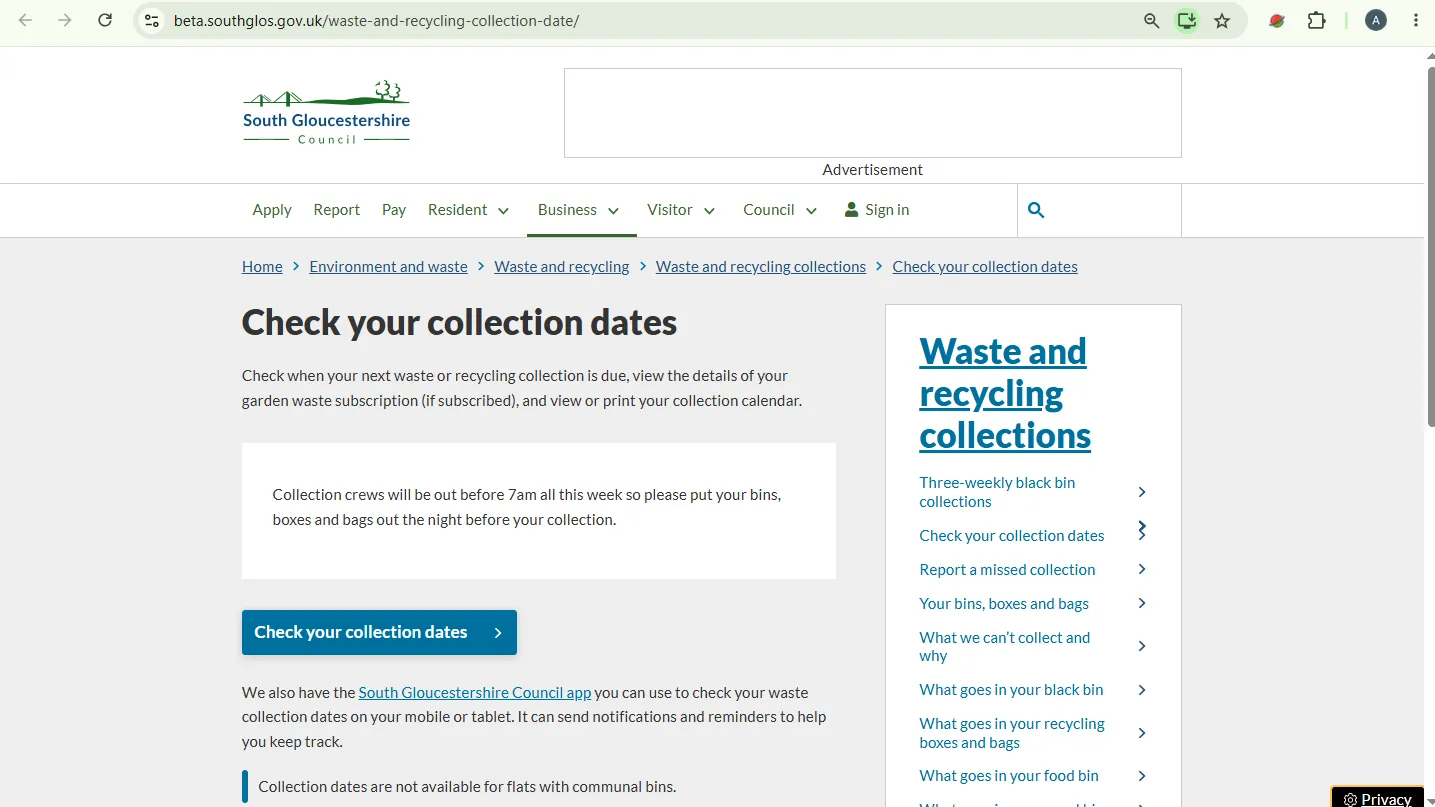Click the red extension icon in toolbar
Viewport: 1435px width, 807px height.
(x=1277, y=20)
